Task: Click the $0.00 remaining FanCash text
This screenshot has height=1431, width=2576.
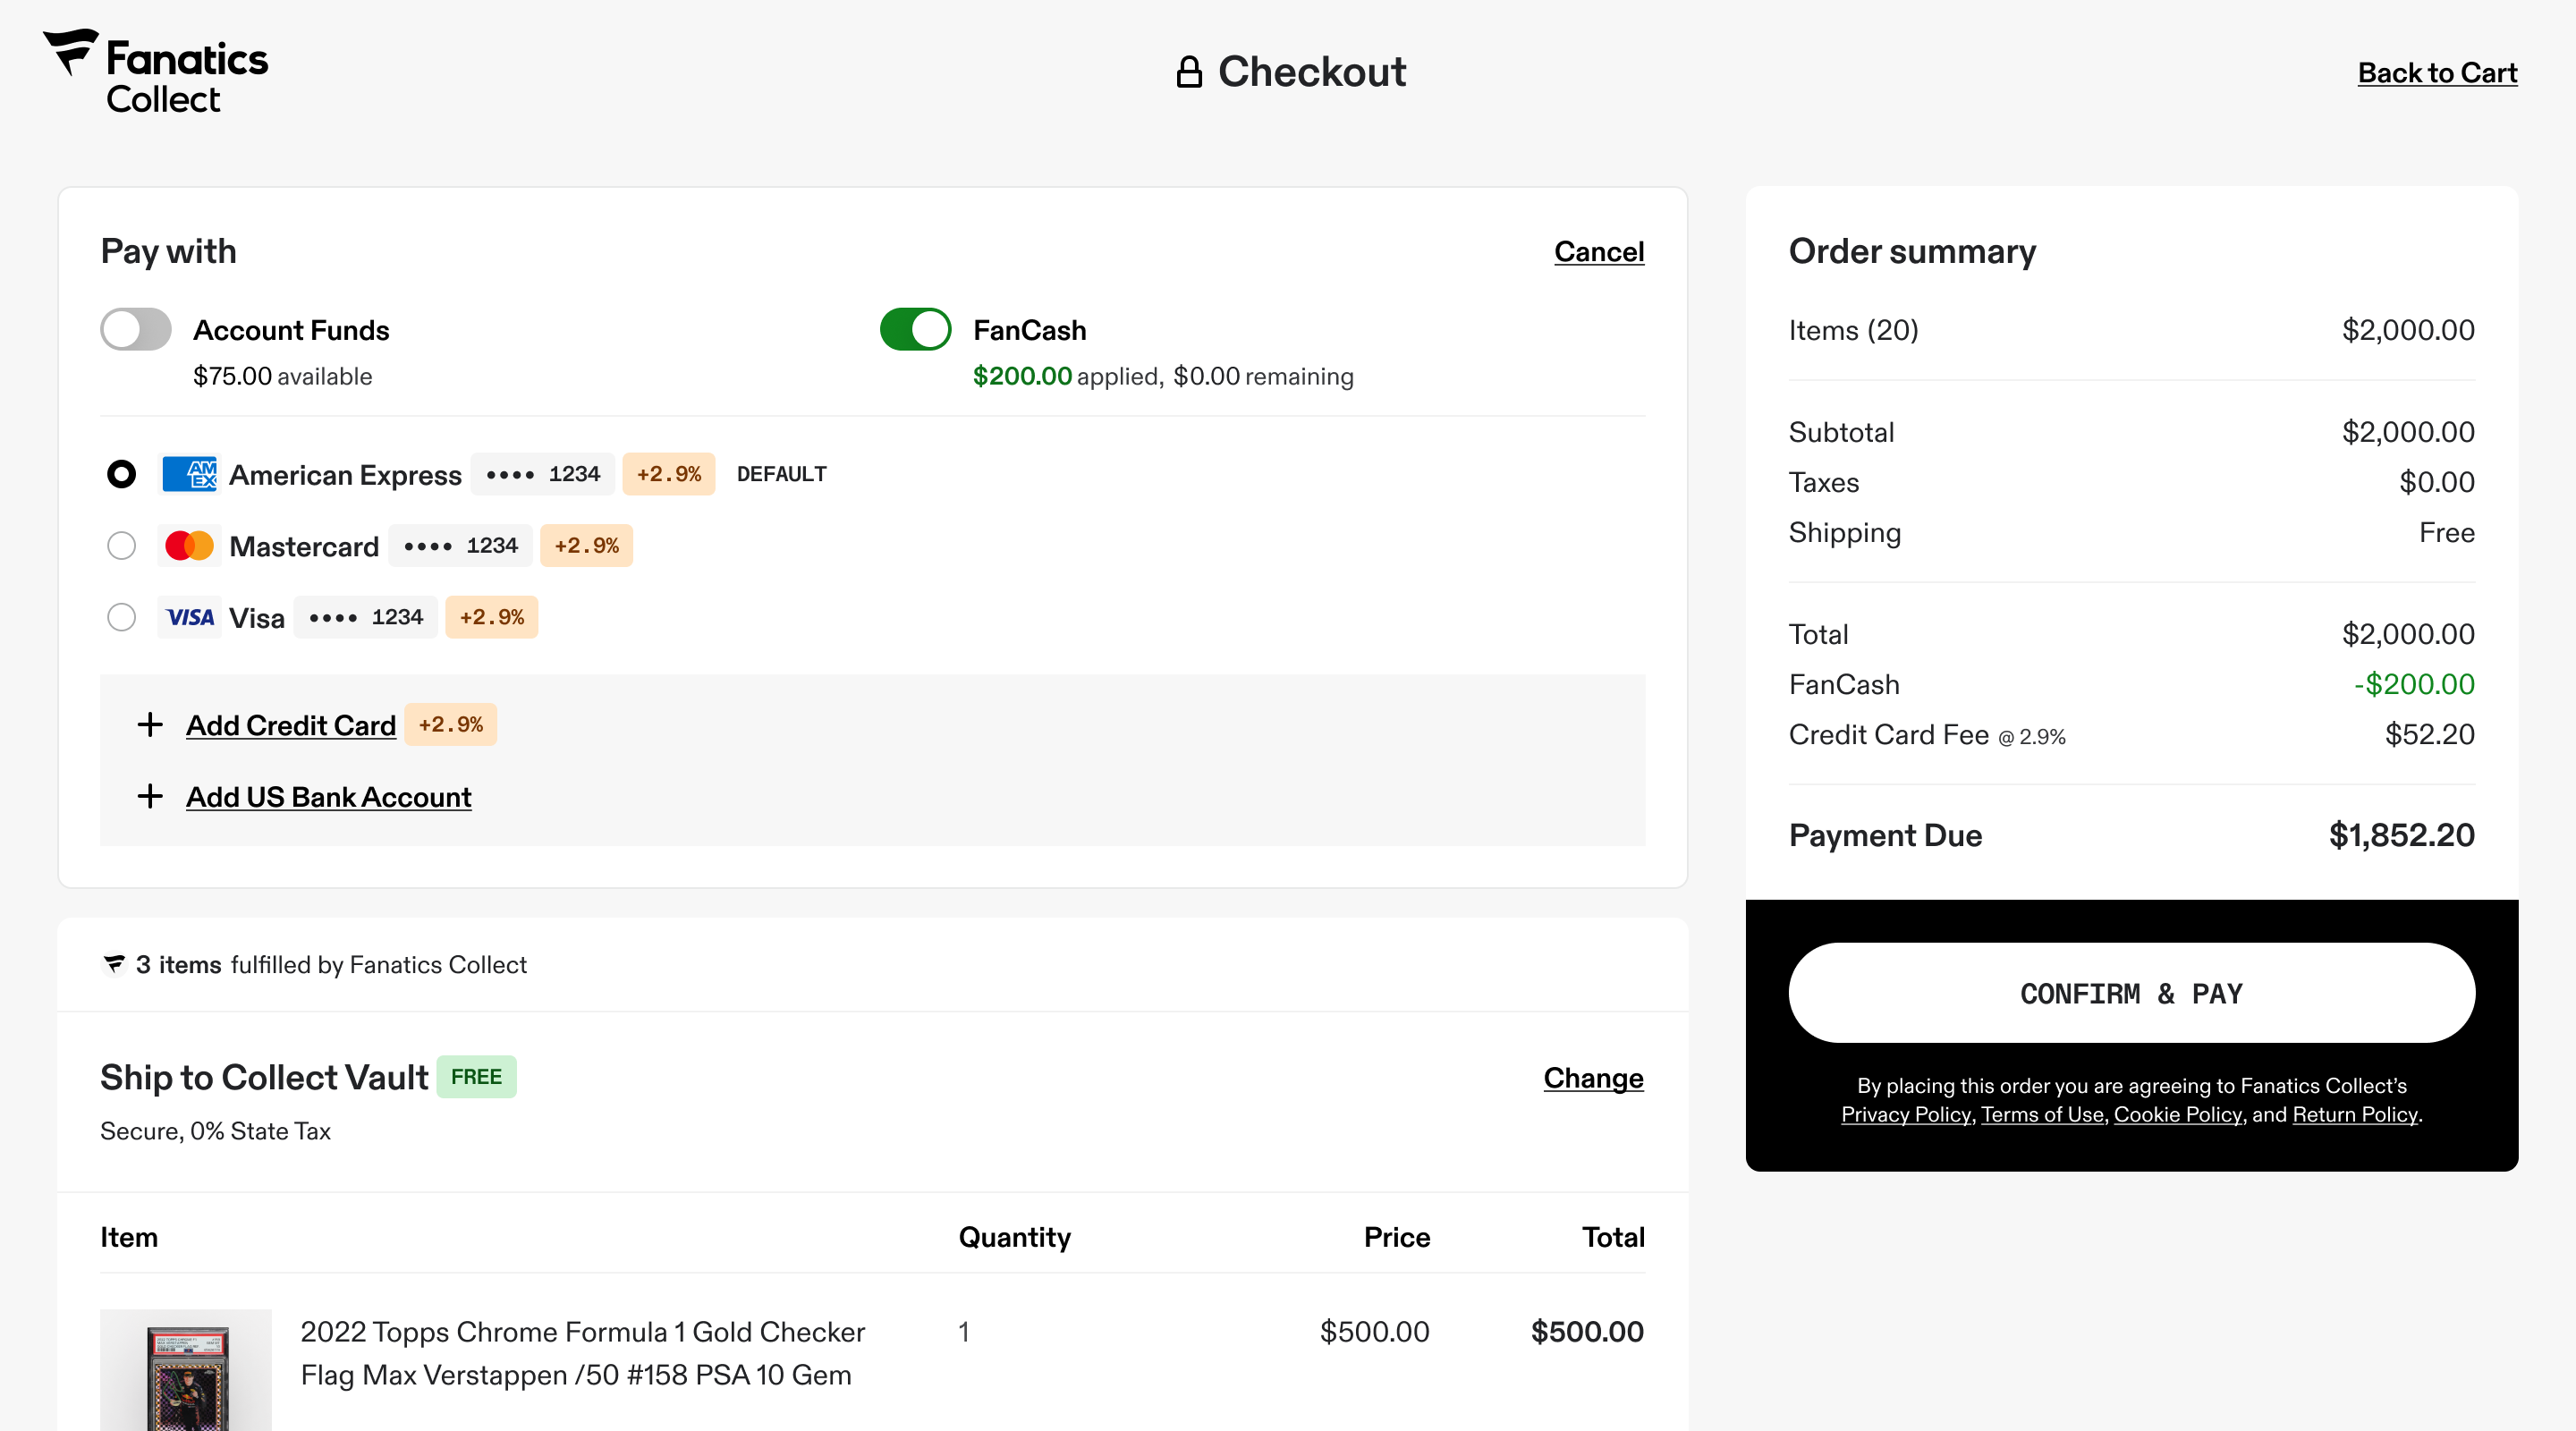Action: [x=1263, y=377]
